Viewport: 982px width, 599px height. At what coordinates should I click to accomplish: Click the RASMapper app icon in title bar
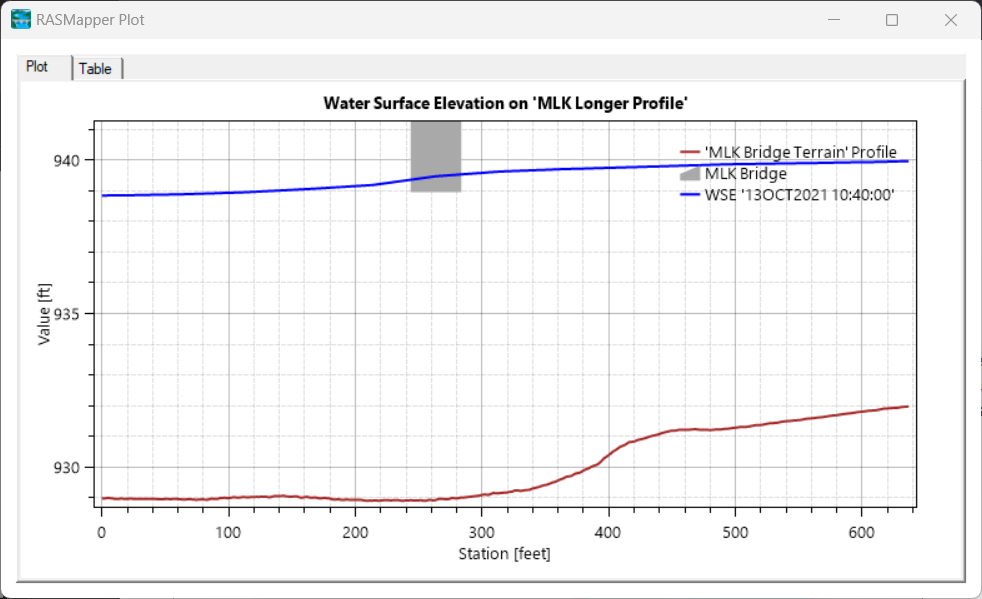tap(20, 19)
